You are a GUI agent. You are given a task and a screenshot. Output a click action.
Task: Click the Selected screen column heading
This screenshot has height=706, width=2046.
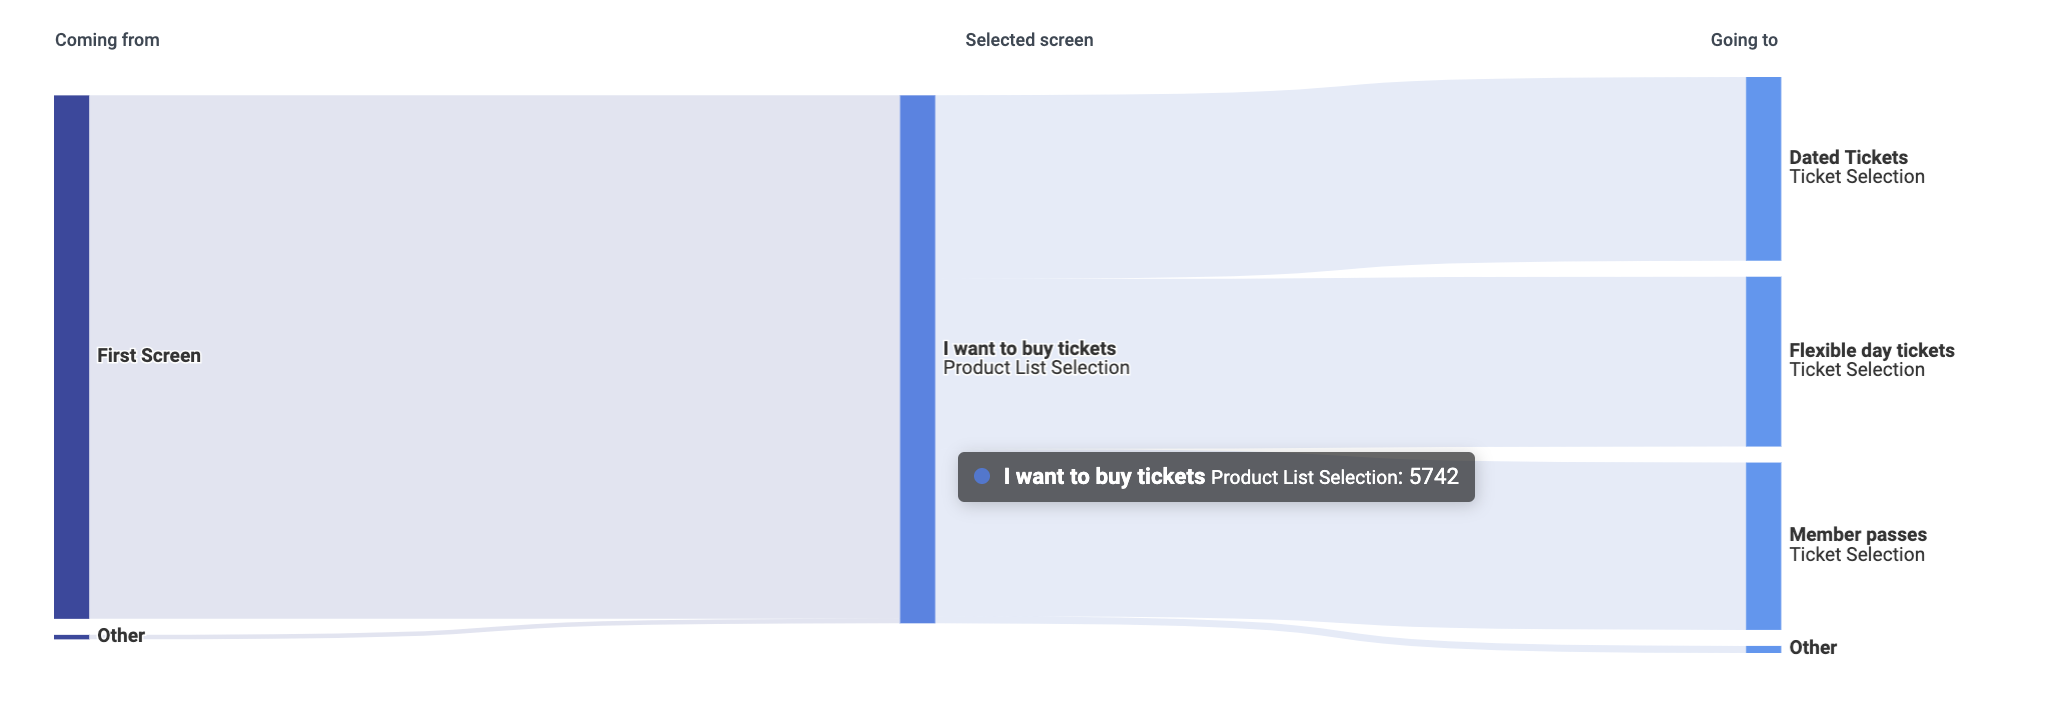point(1029,40)
